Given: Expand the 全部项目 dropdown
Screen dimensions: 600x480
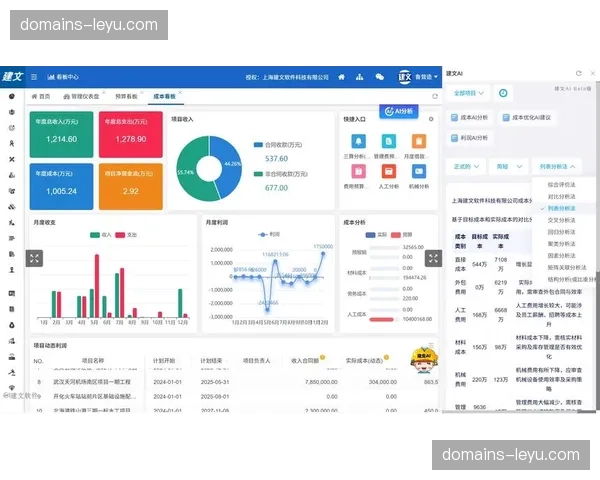Looking at the screenshot, I should click(470, 93).
